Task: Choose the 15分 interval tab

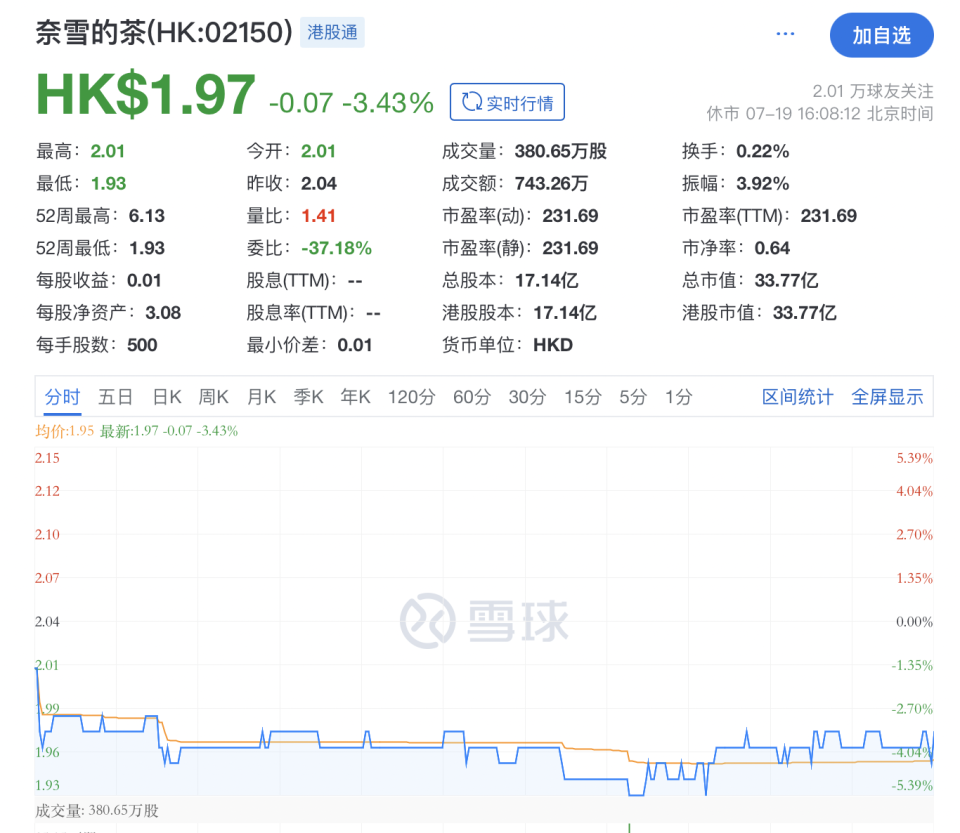Action: [x=582, y=397]
